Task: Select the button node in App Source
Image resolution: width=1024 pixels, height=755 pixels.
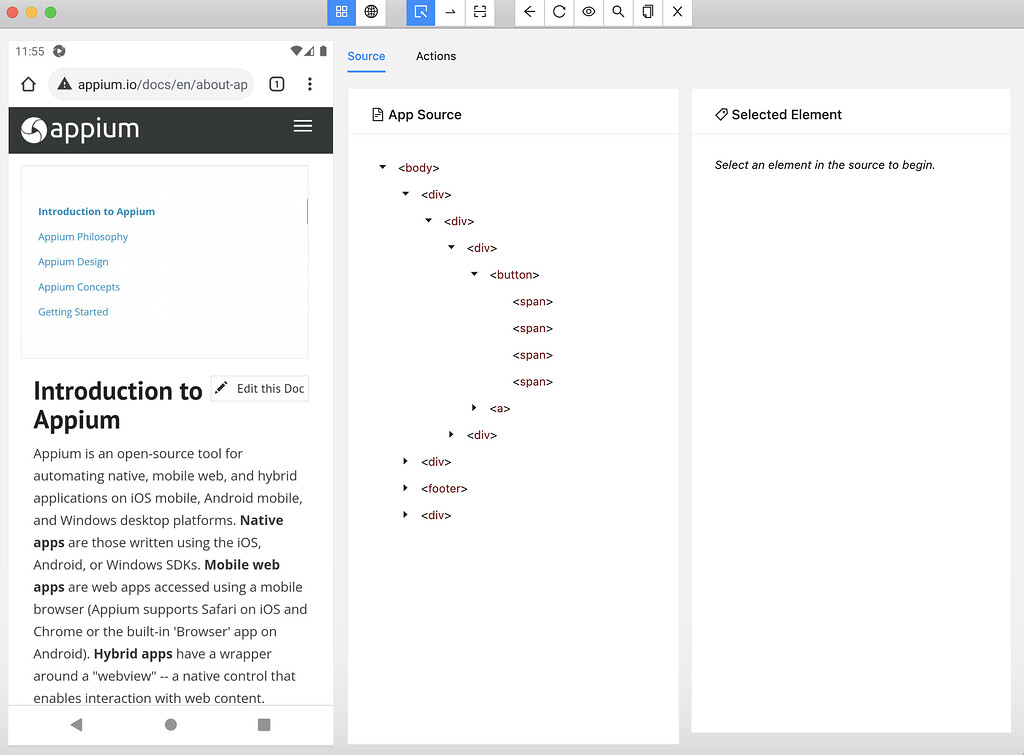Action: tap(515, 274)
